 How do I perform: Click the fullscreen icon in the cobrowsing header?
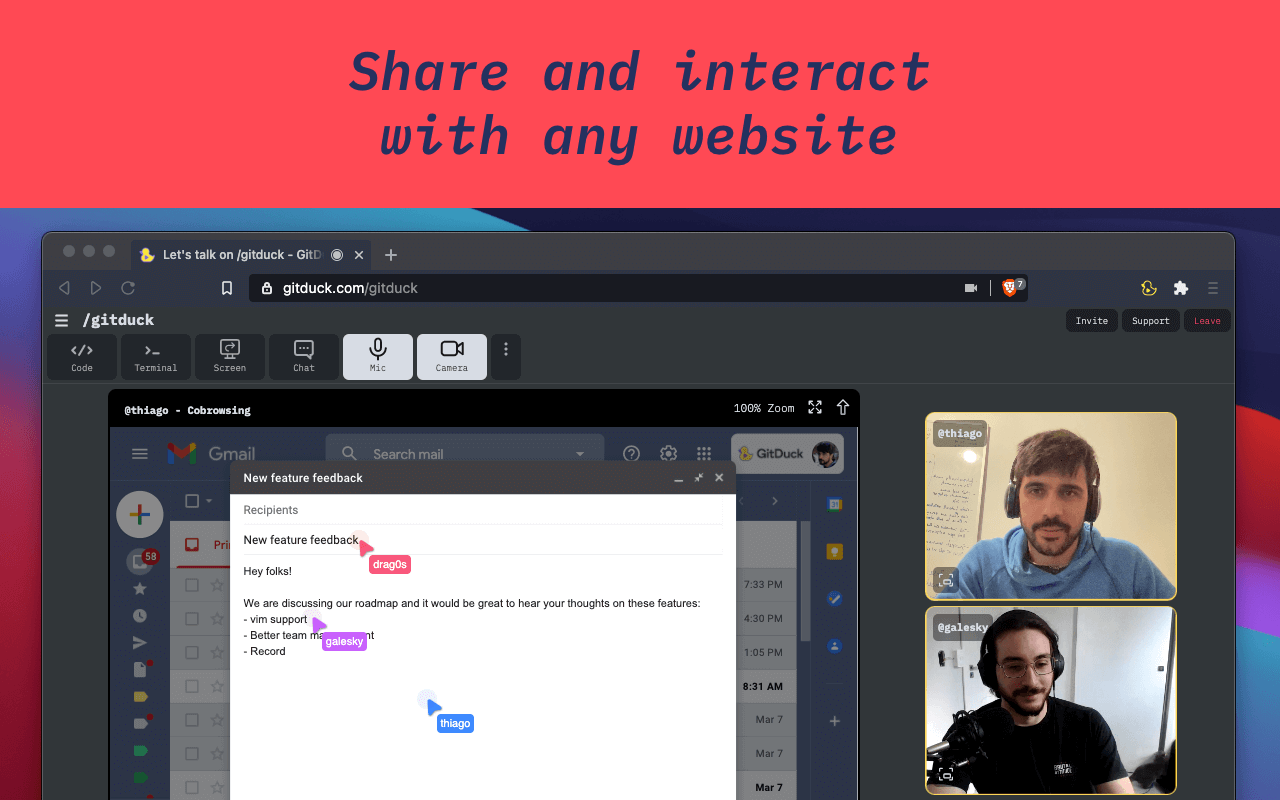tap(814, 408)
